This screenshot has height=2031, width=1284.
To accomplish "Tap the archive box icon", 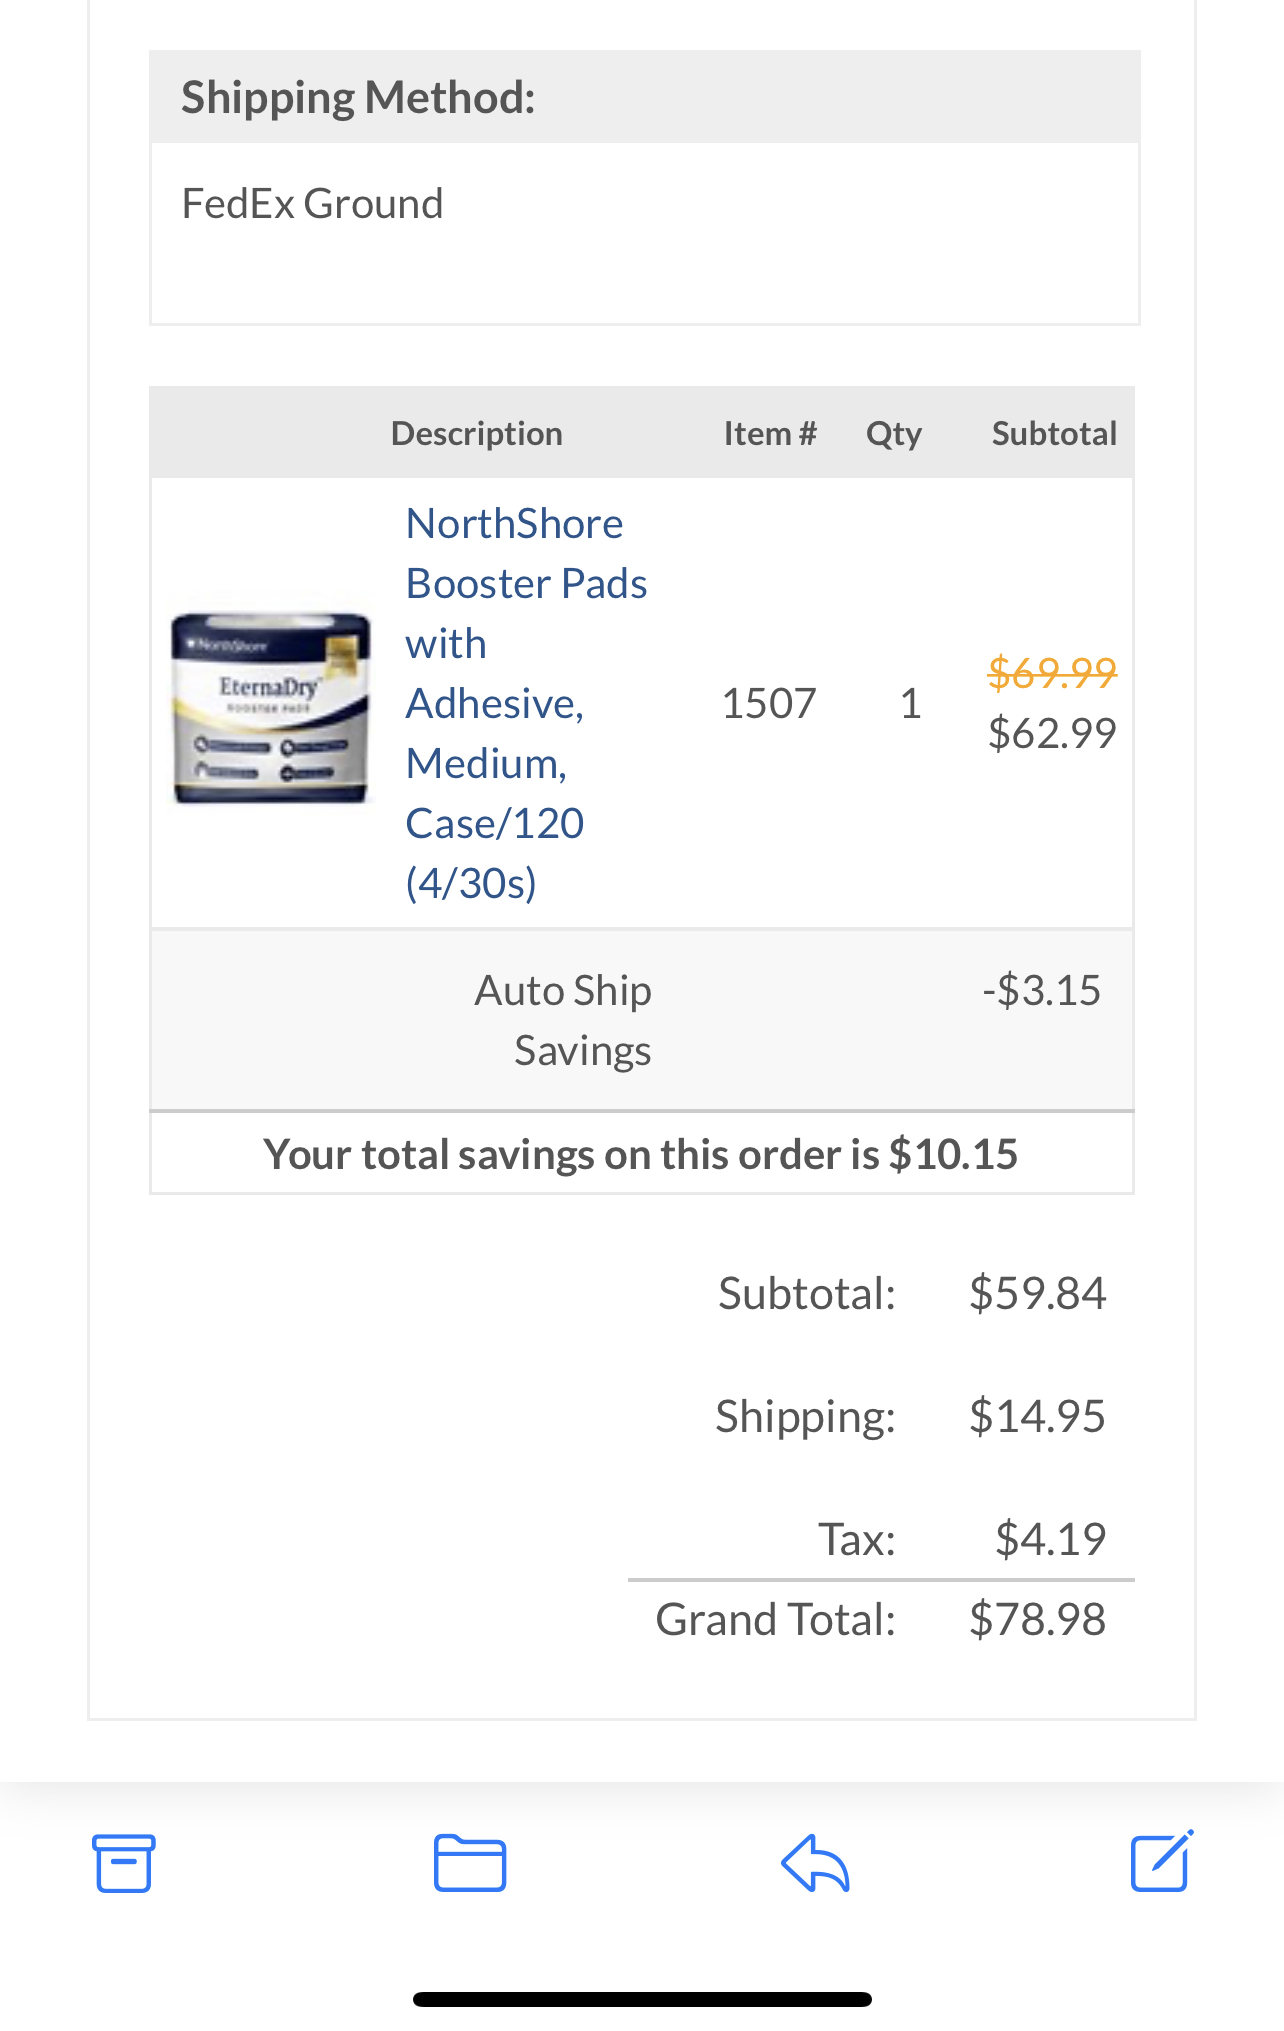I will (124, 1863).
